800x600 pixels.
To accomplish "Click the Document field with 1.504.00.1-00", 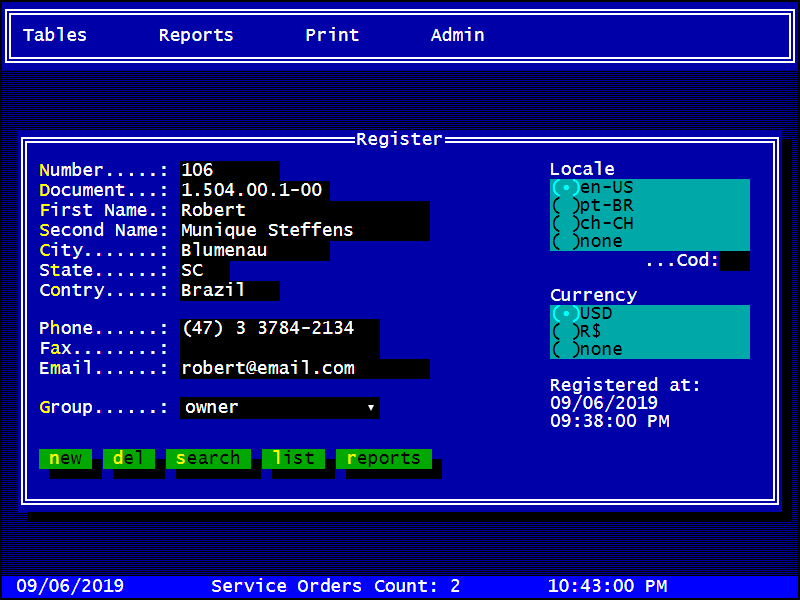I will (255, 190).
